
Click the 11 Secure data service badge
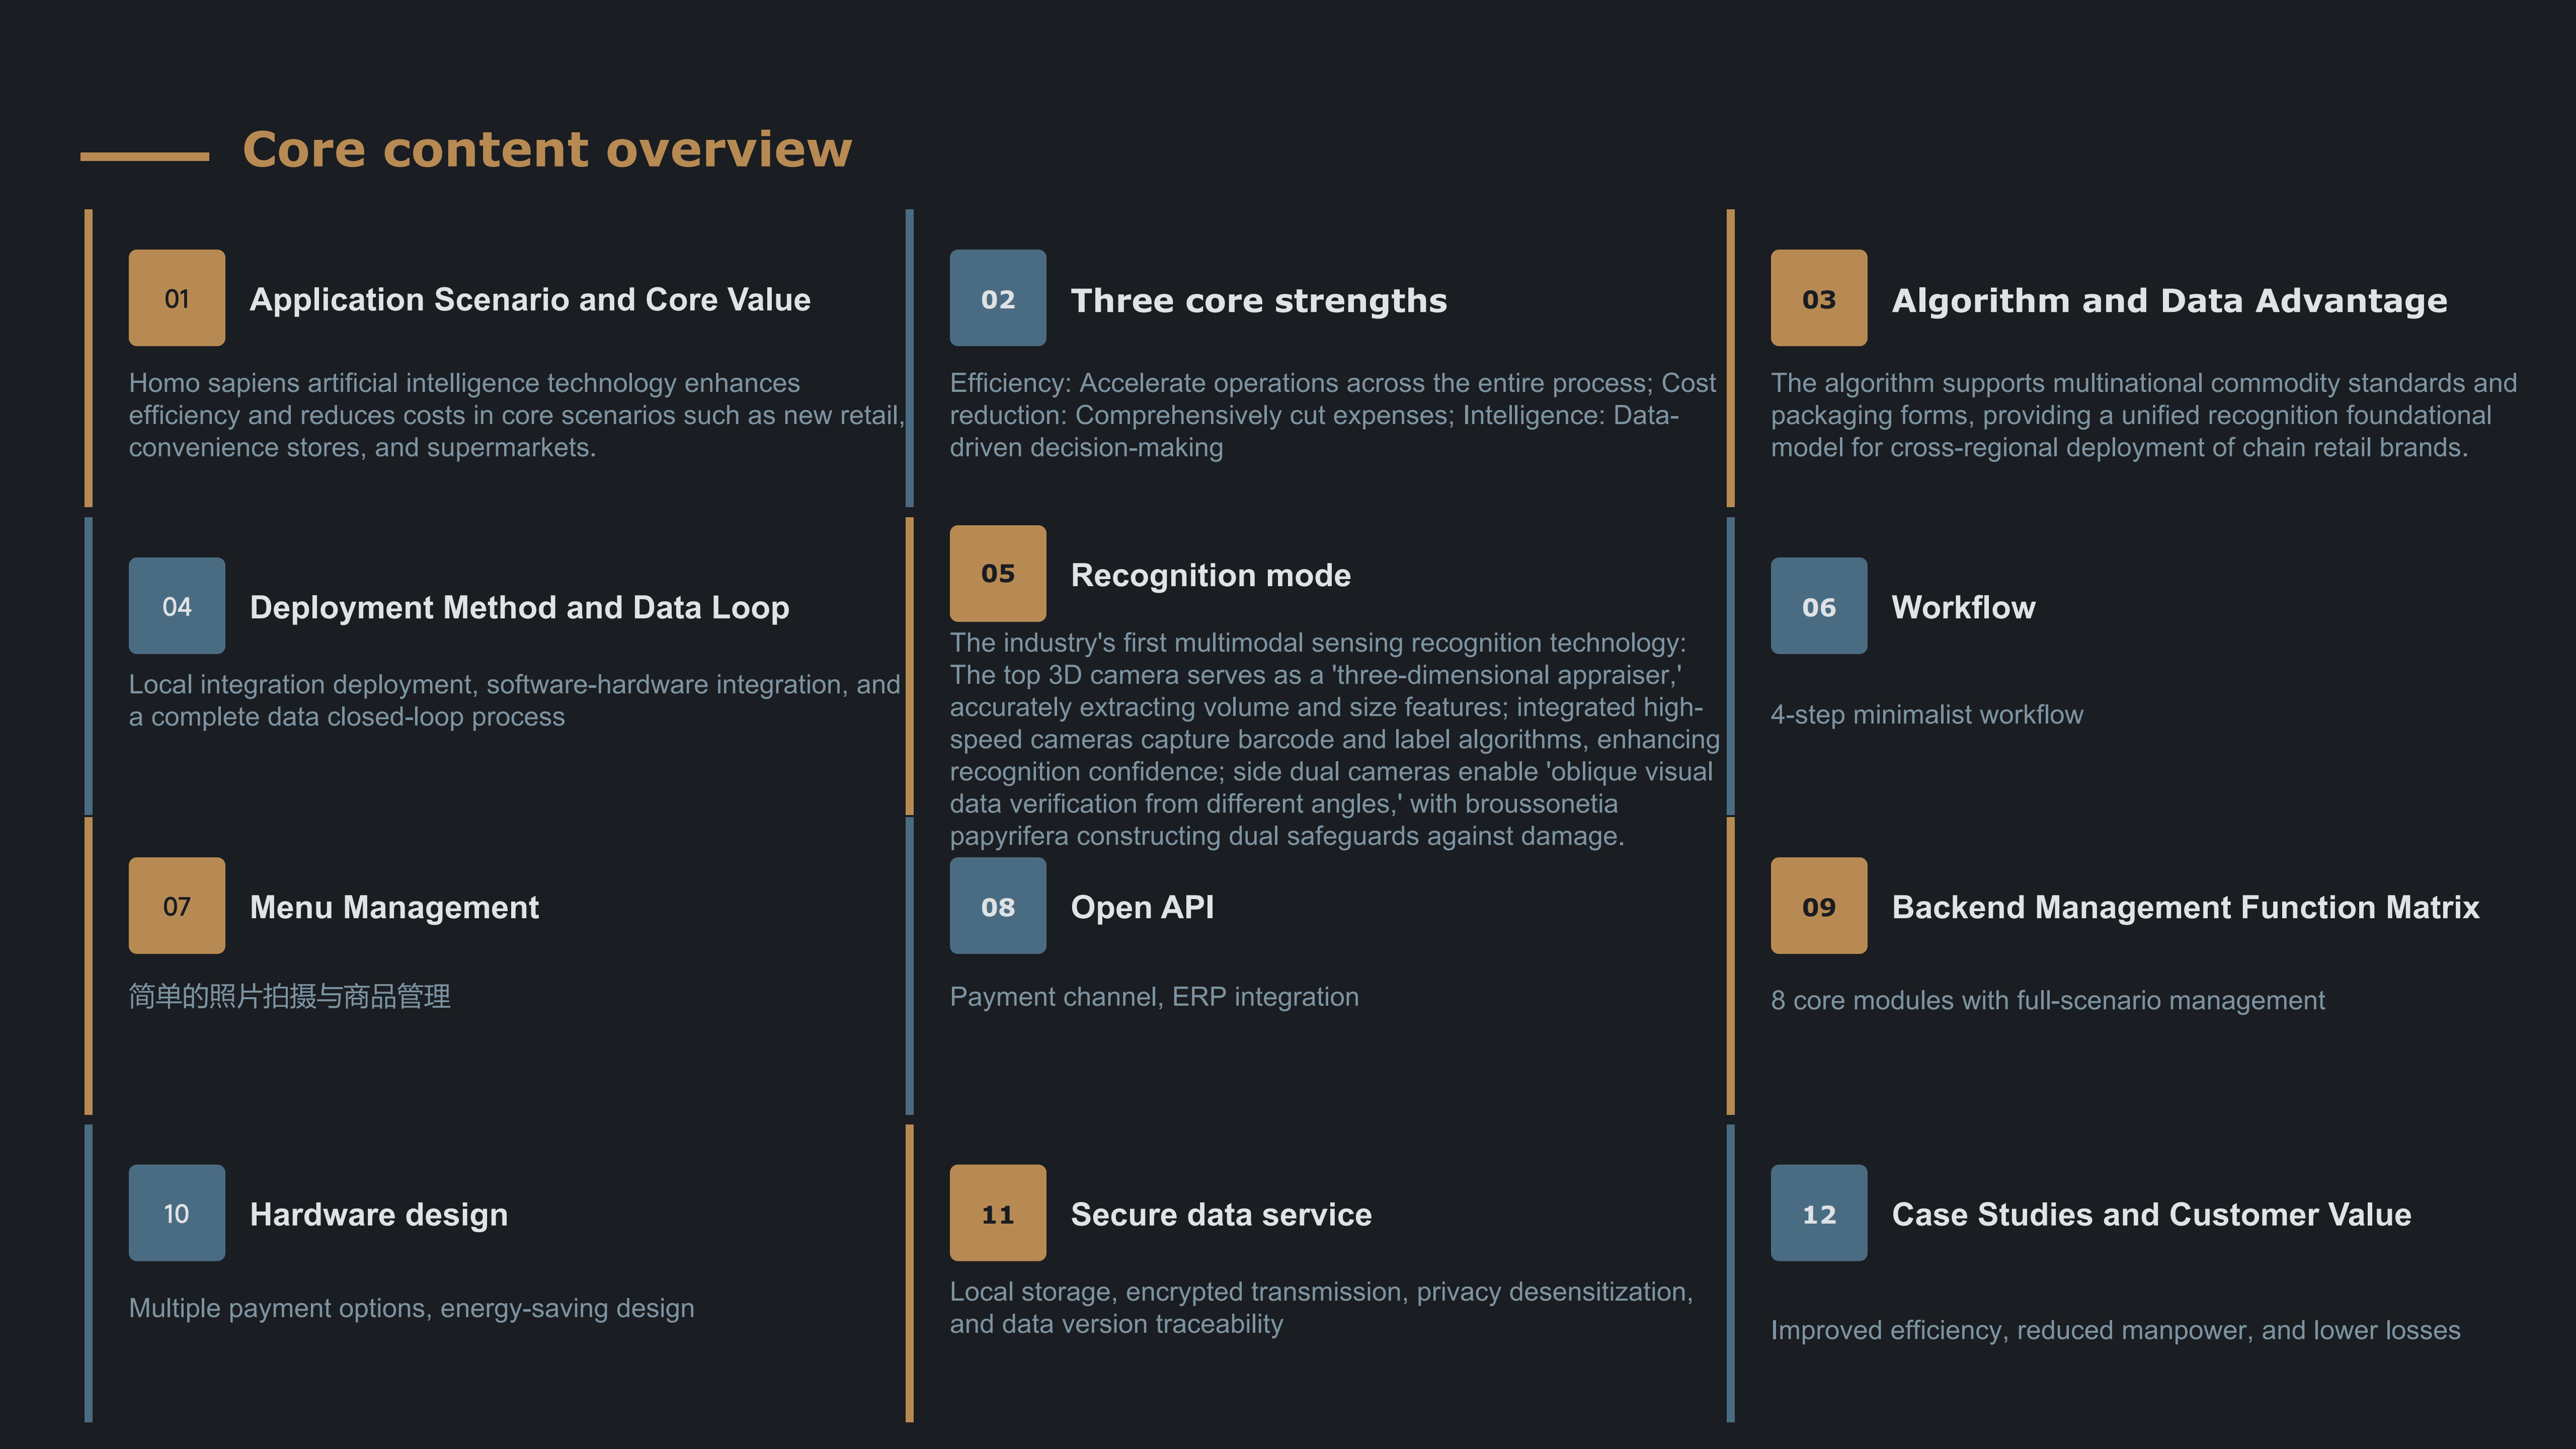click(997, 1213)
